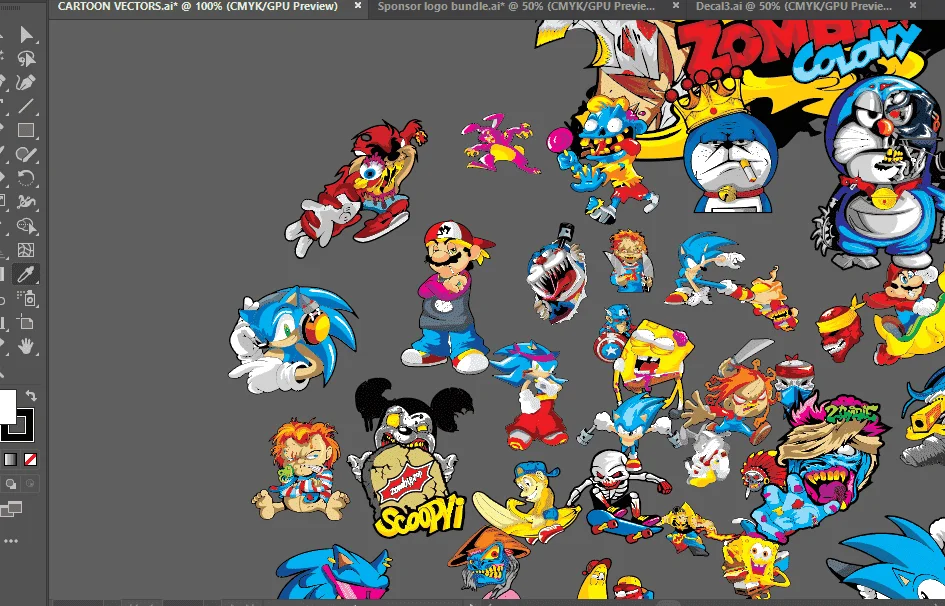The height and width of the screenshot is (606, 945).
Task: Swap fill and stroke colors arrow
Action: [31, 396]
